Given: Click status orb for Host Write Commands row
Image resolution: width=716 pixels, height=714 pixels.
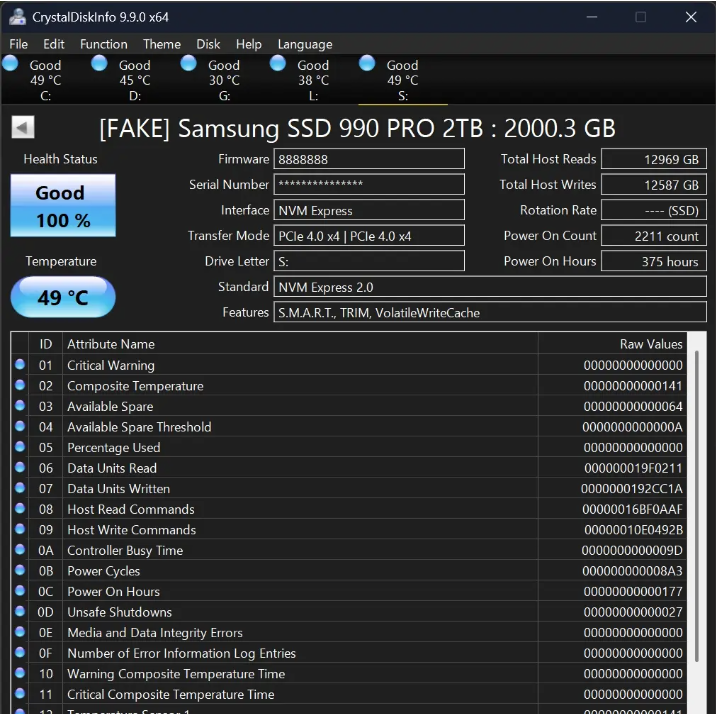Looking at the screenshot, I should (20, 529).
